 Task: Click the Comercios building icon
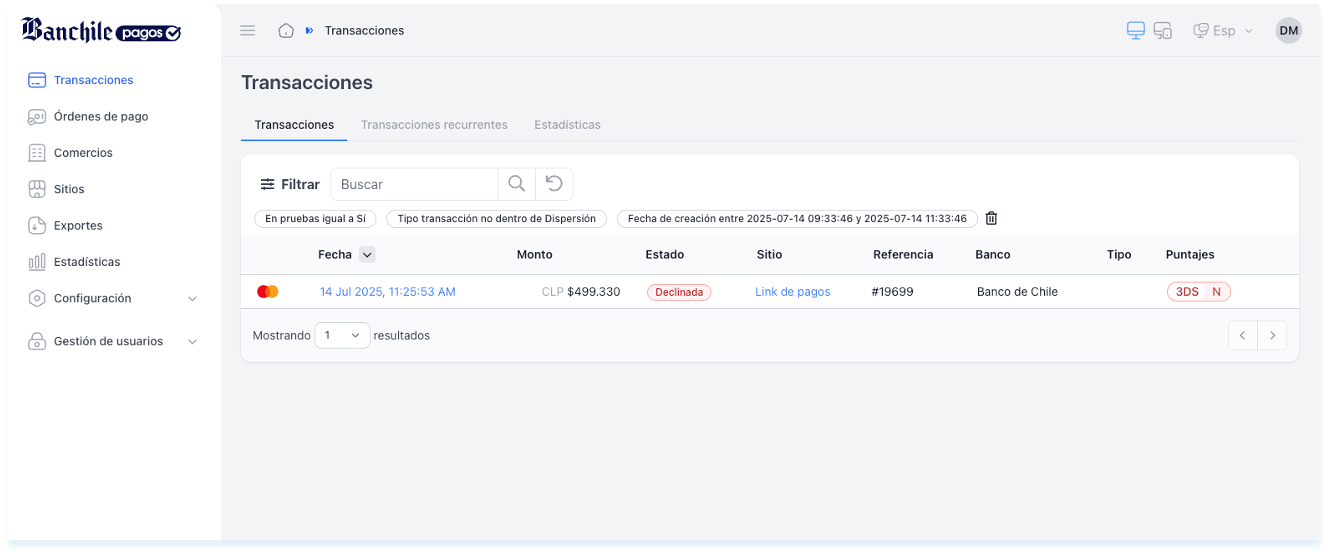click(x=37, y=153)
